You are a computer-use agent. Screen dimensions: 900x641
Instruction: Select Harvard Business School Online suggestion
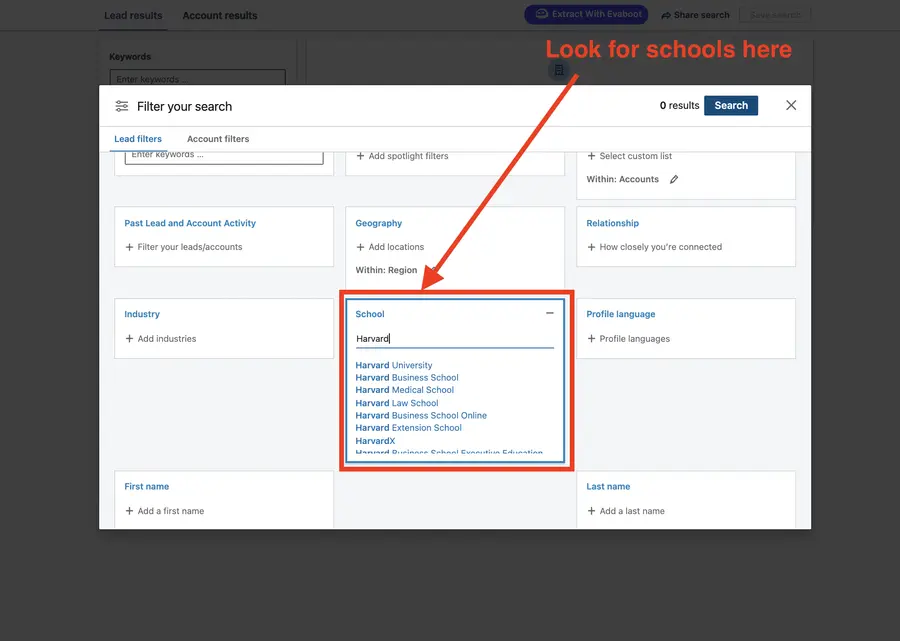coord(421,415)
